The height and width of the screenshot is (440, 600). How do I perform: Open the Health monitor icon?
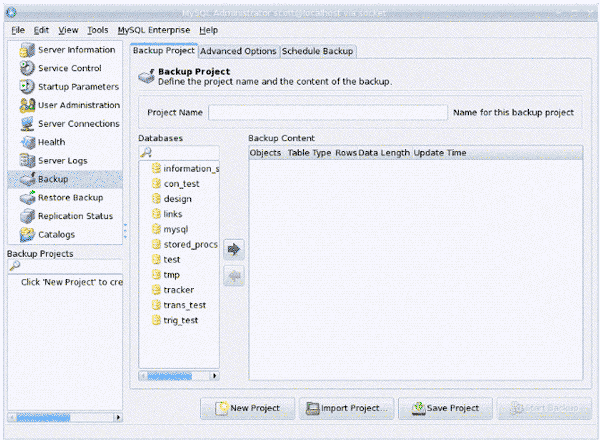click(x=27, y=142)
